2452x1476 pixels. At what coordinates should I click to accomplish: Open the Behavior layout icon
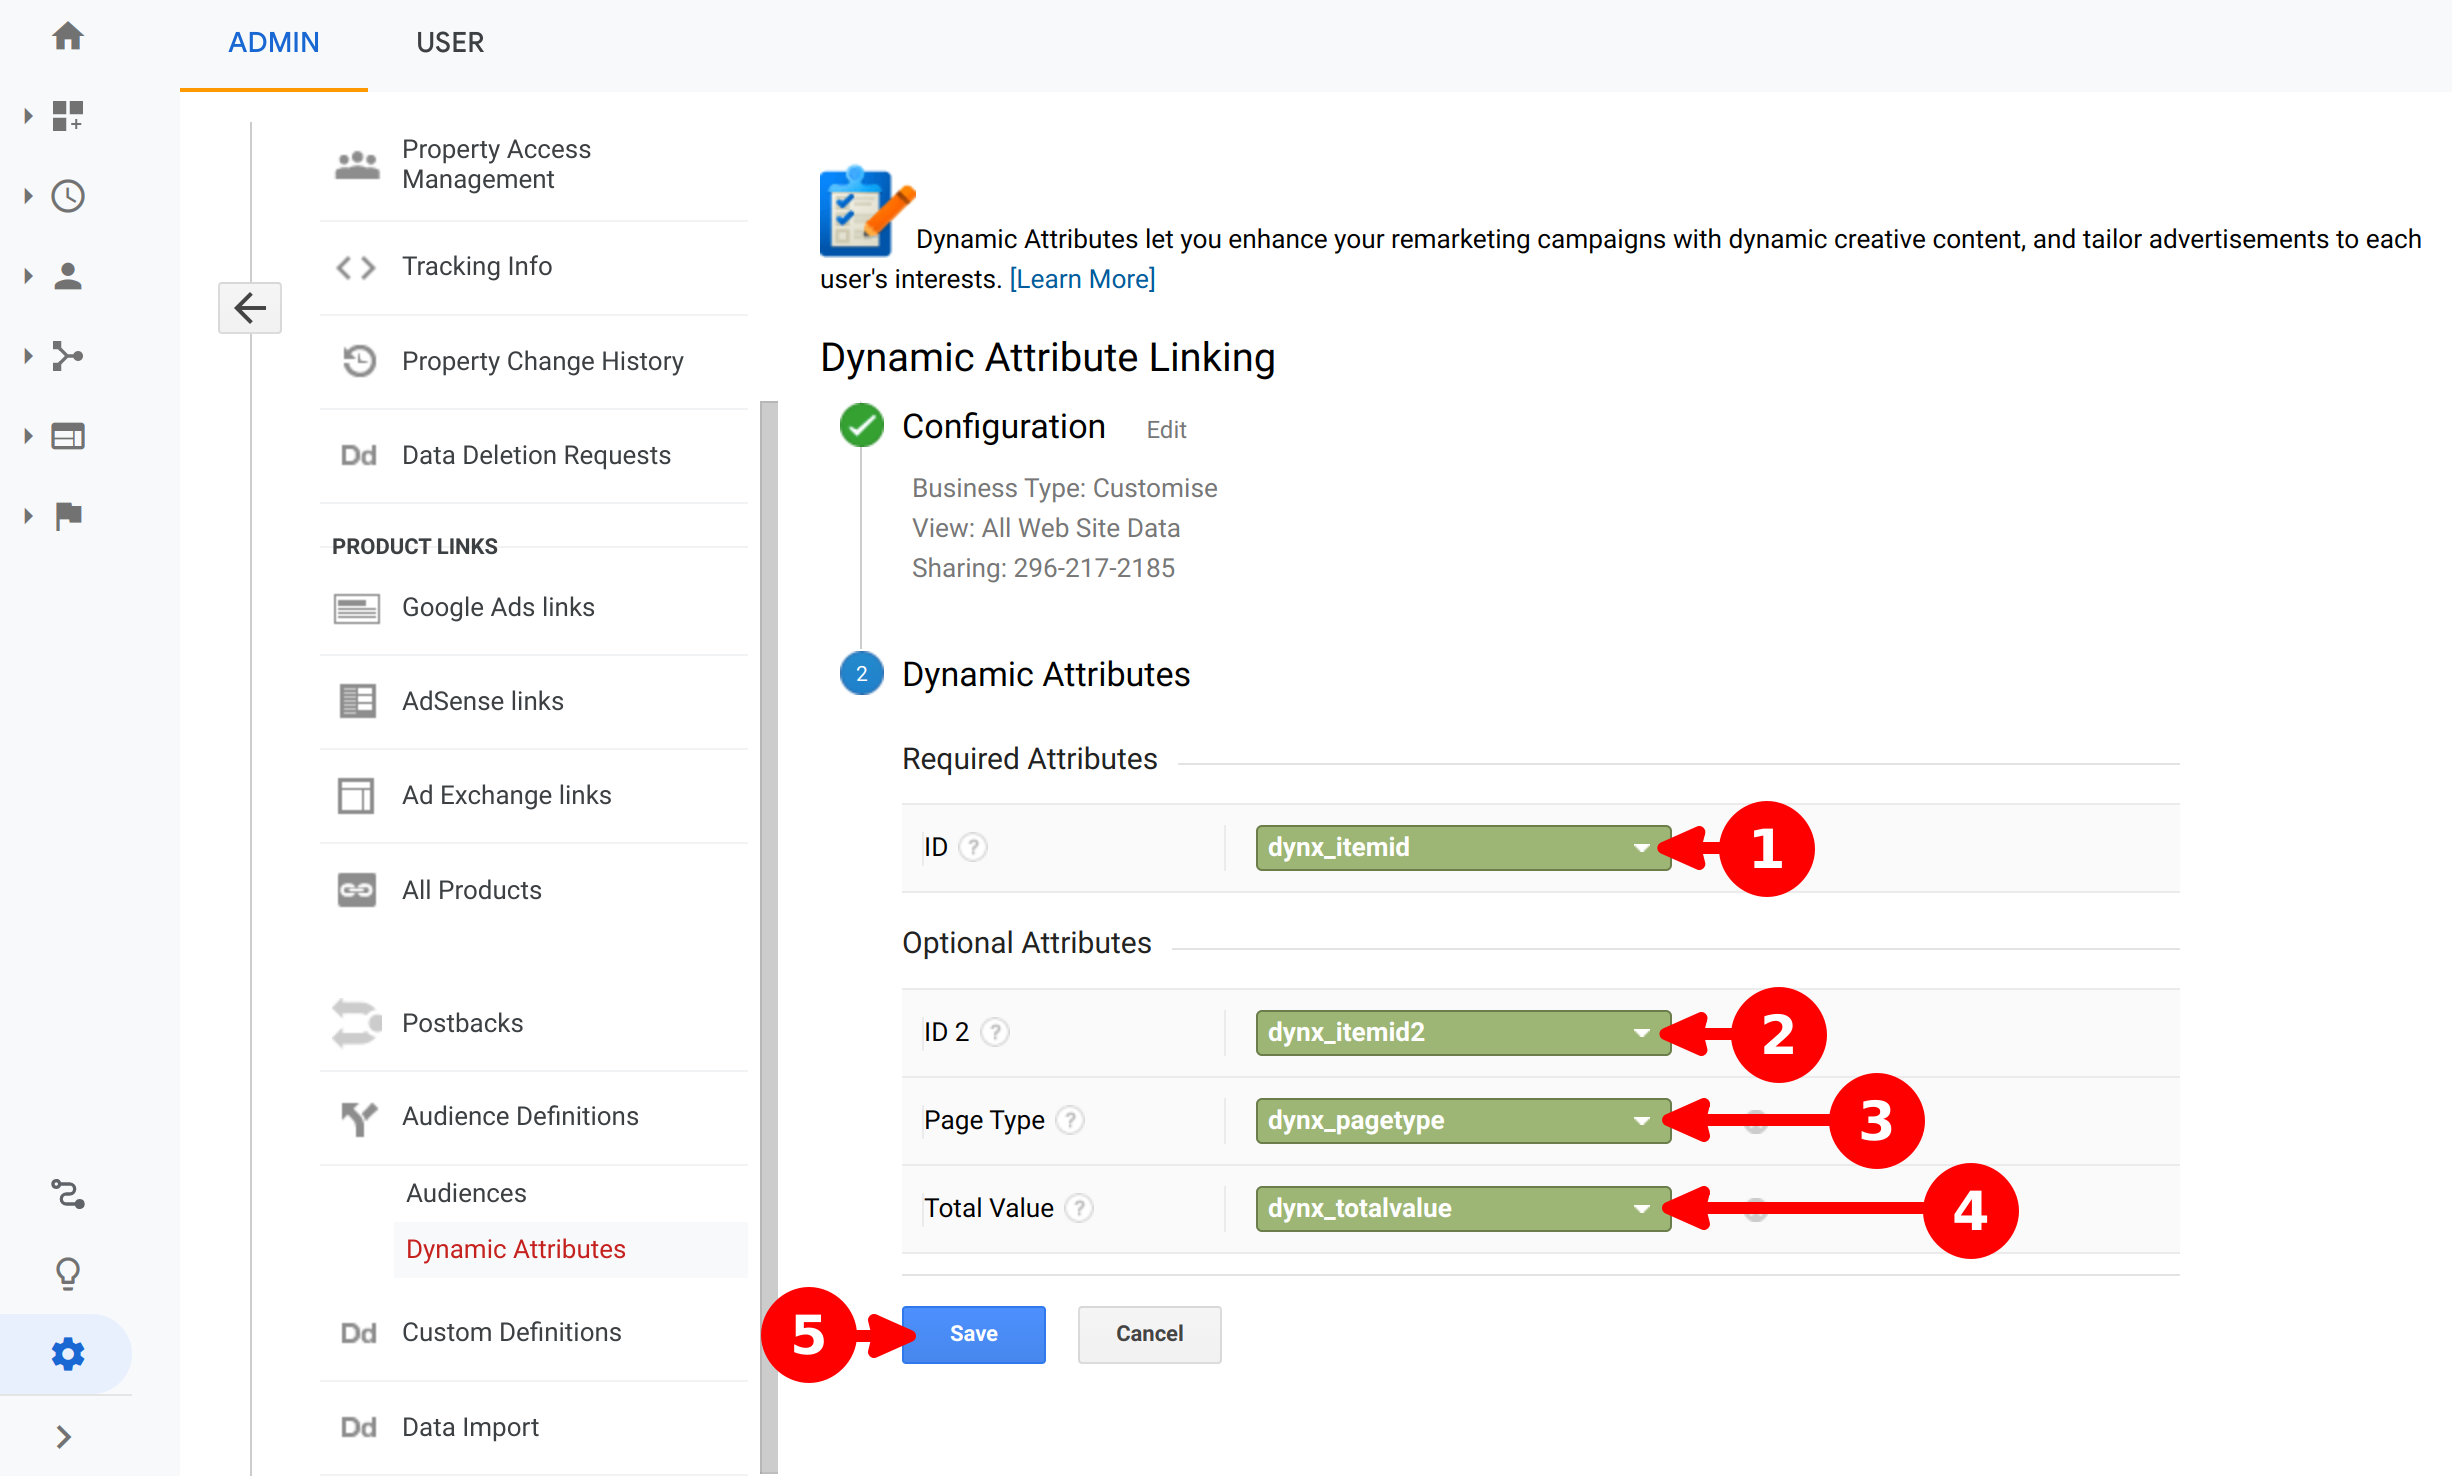(68, 436)
